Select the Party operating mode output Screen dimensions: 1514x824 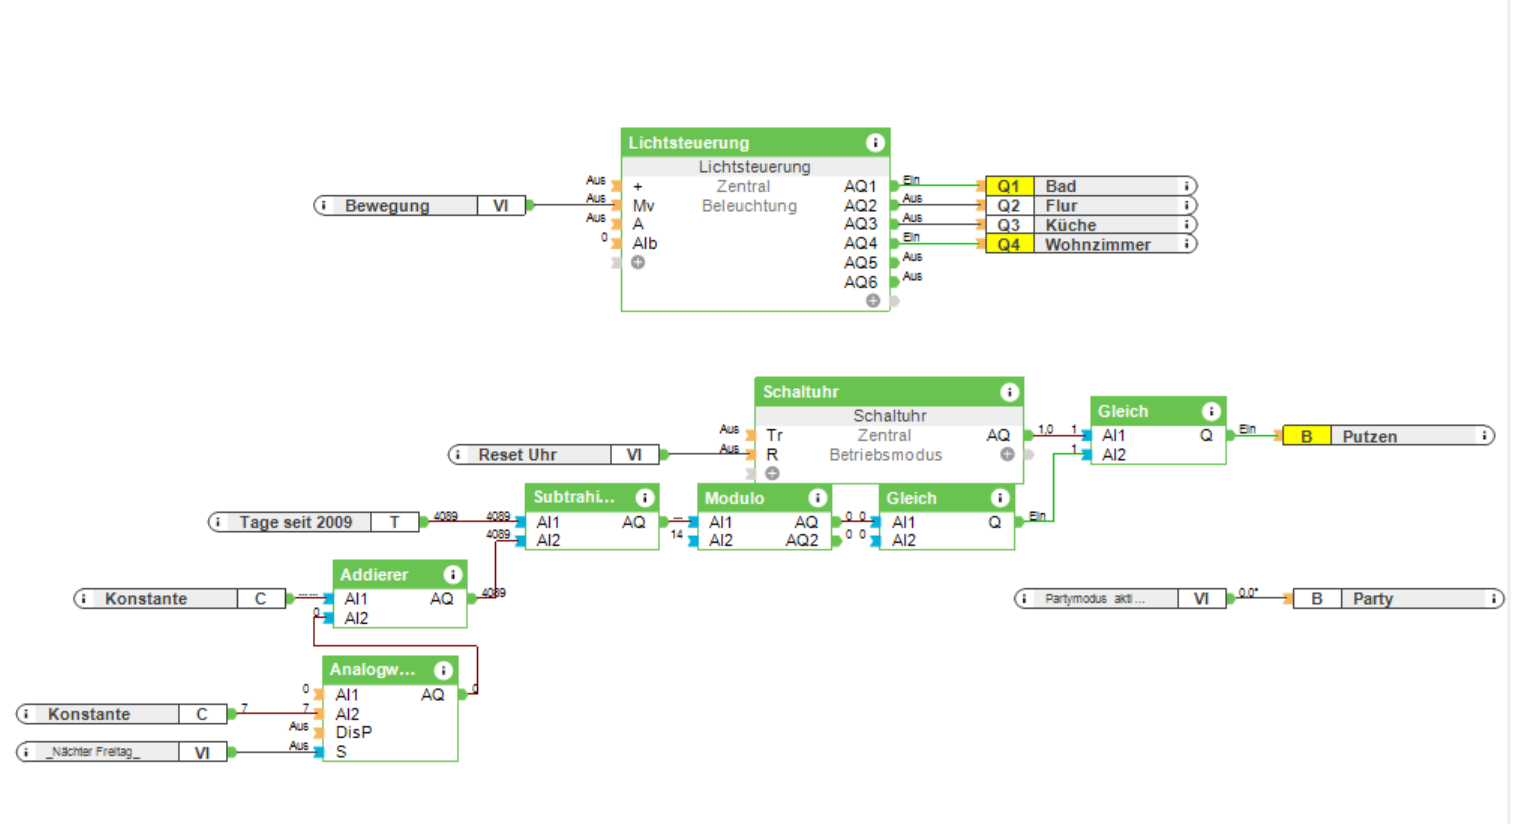click(x=1398, y=599)
